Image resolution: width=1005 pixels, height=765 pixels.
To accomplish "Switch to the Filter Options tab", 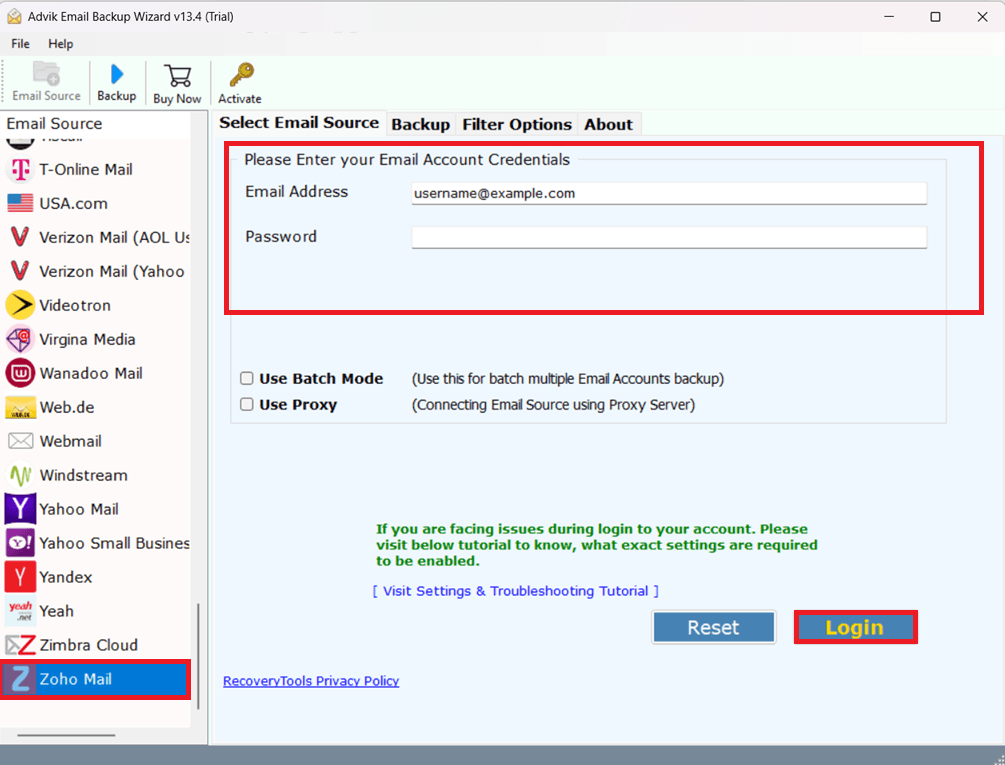I will coord(517,124).
